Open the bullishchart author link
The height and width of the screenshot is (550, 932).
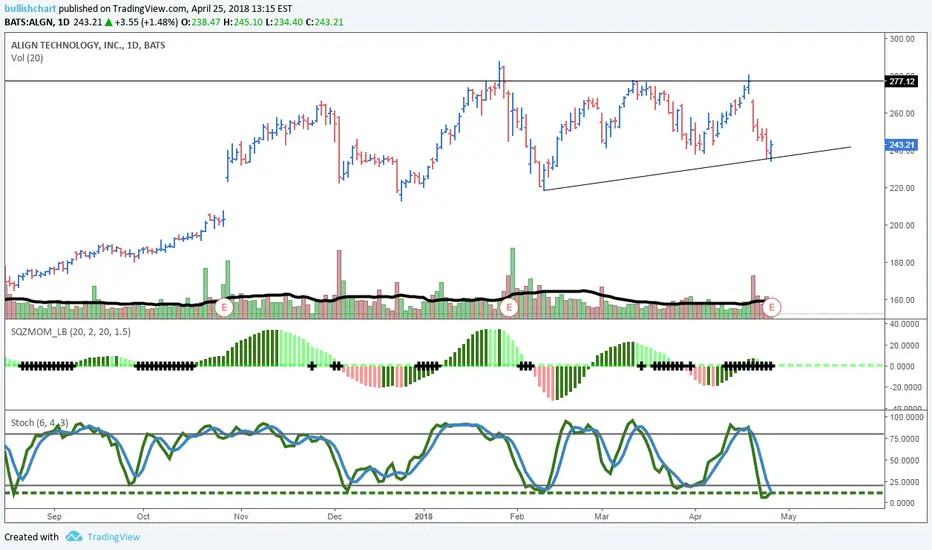pos(30,9)
